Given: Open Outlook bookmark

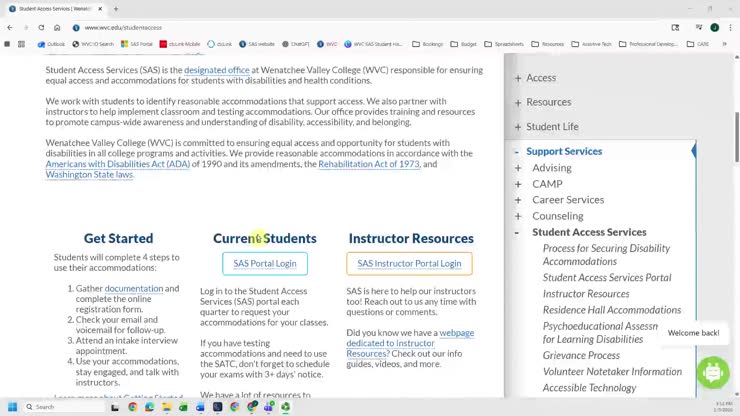Looking at the screenshot, I should click(x=51, y=44).
